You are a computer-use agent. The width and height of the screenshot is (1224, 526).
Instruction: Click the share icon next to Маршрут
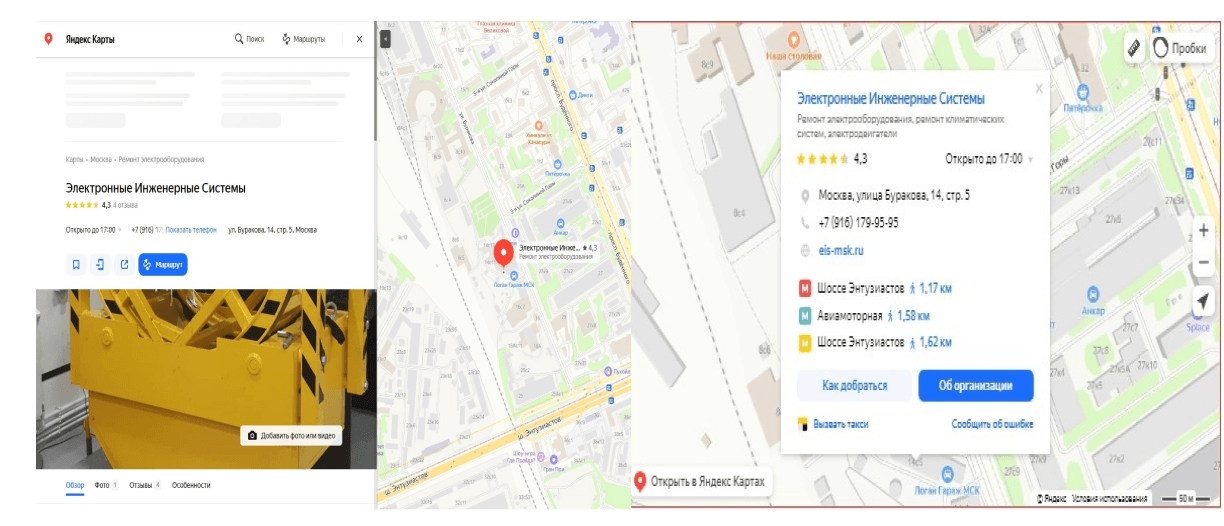pyautogui.click(x=124, y=265)
